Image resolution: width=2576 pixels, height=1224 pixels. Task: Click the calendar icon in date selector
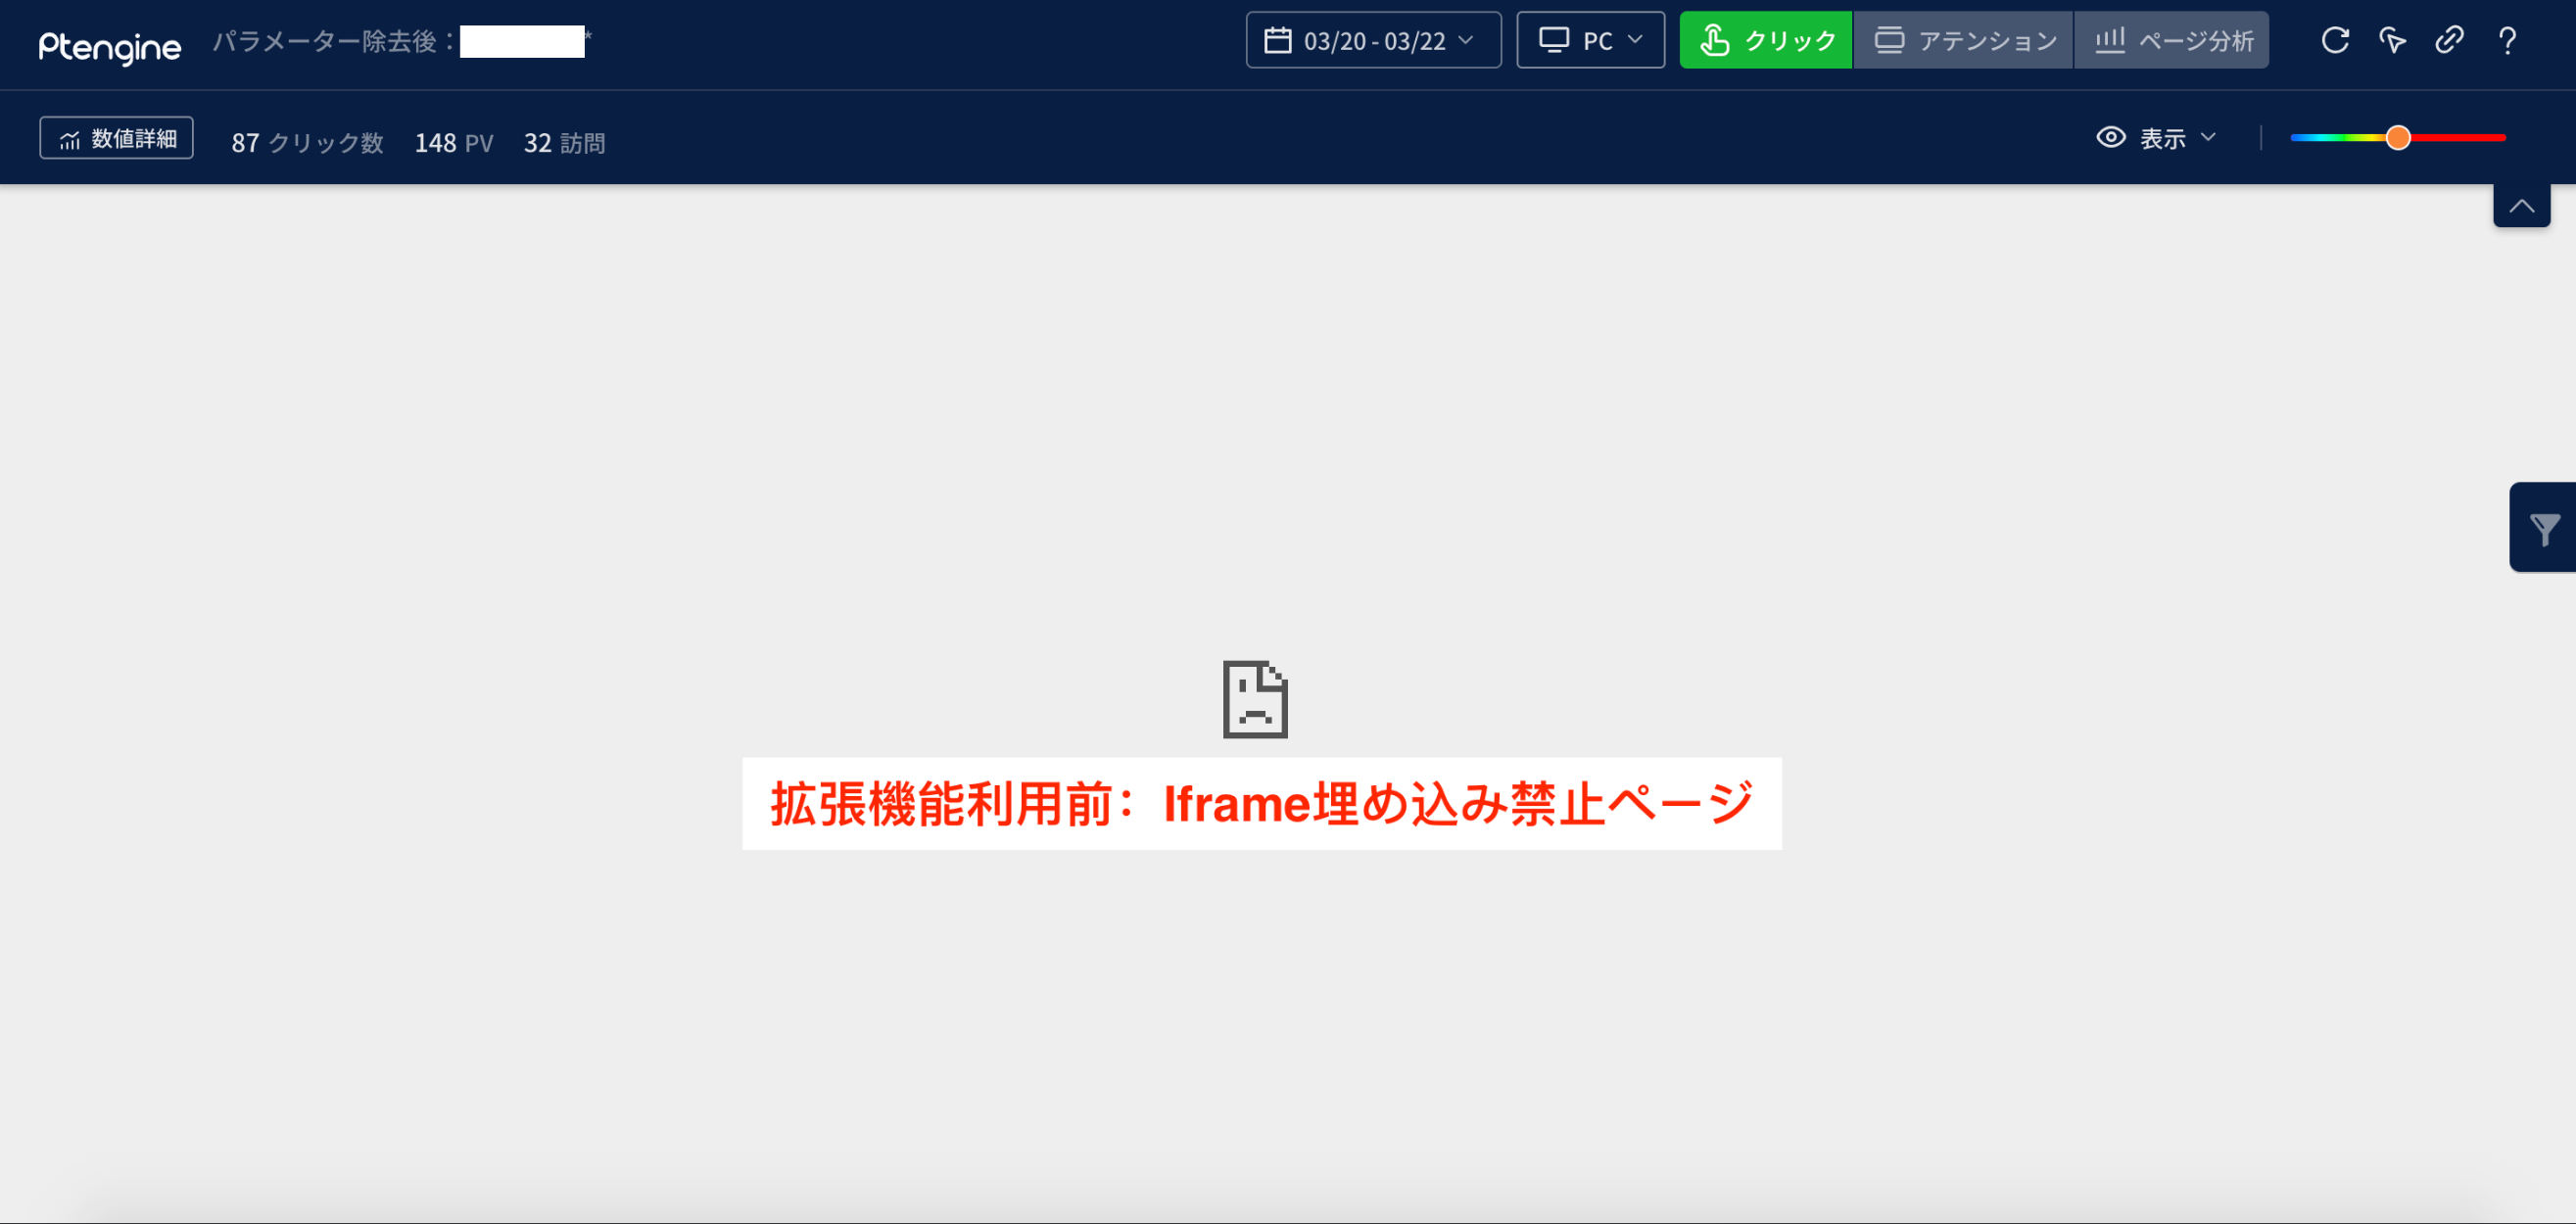tap(1277, 40)
